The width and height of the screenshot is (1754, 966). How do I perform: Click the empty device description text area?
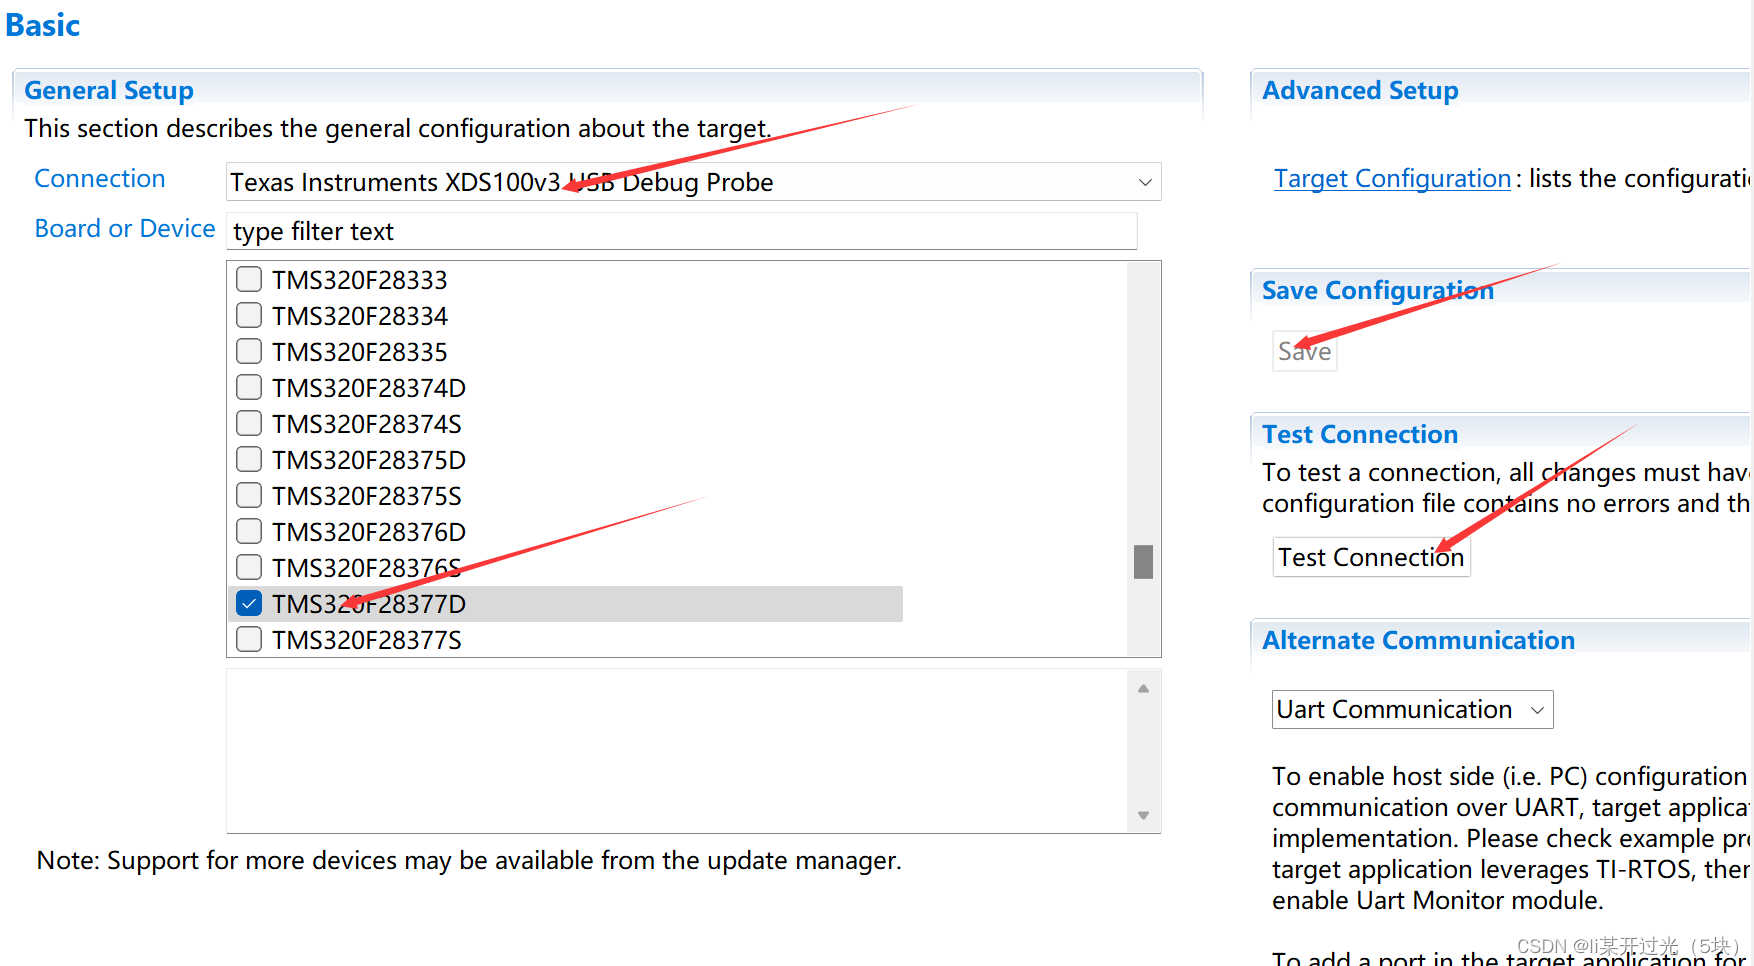coord(677,751)
